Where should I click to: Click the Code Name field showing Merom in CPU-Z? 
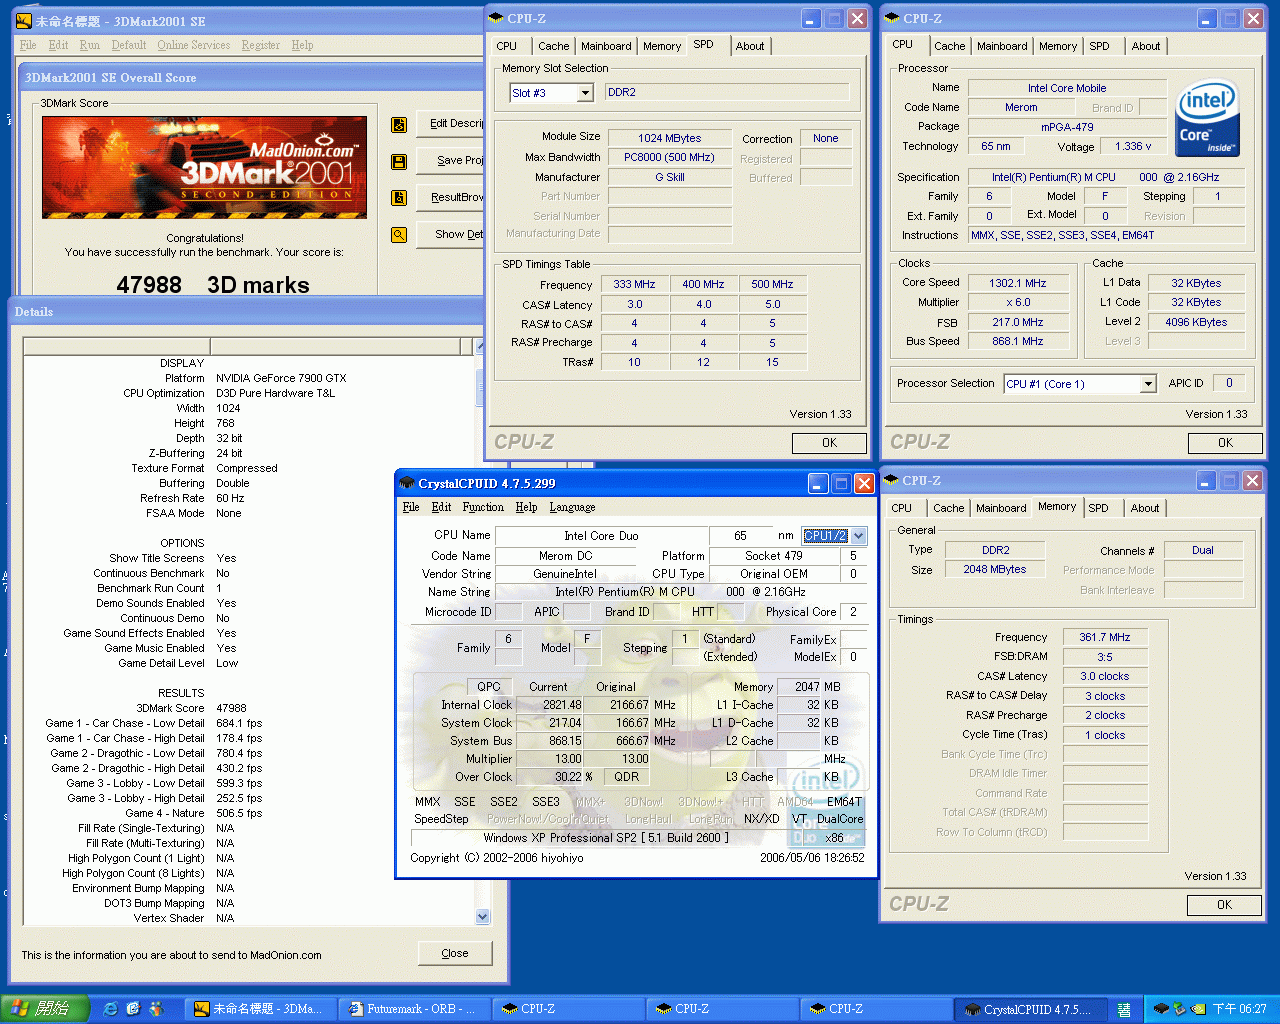click(x=1021, y=107)
